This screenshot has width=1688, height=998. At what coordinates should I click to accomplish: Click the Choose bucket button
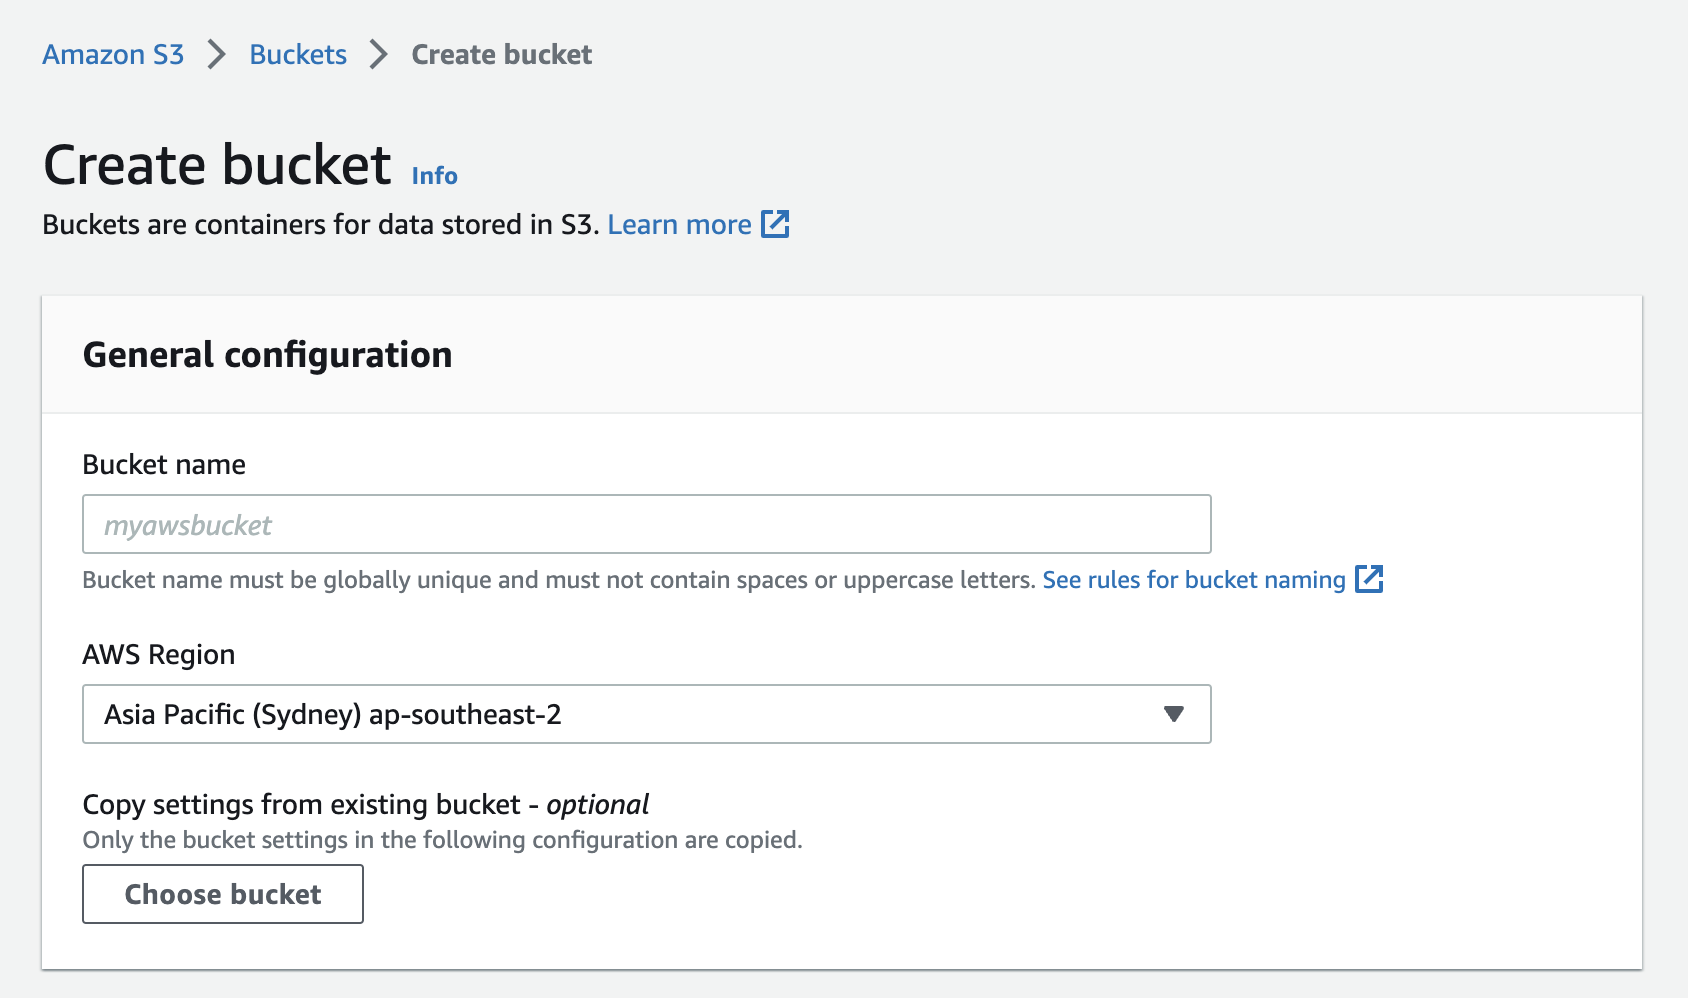coord(223,894)
